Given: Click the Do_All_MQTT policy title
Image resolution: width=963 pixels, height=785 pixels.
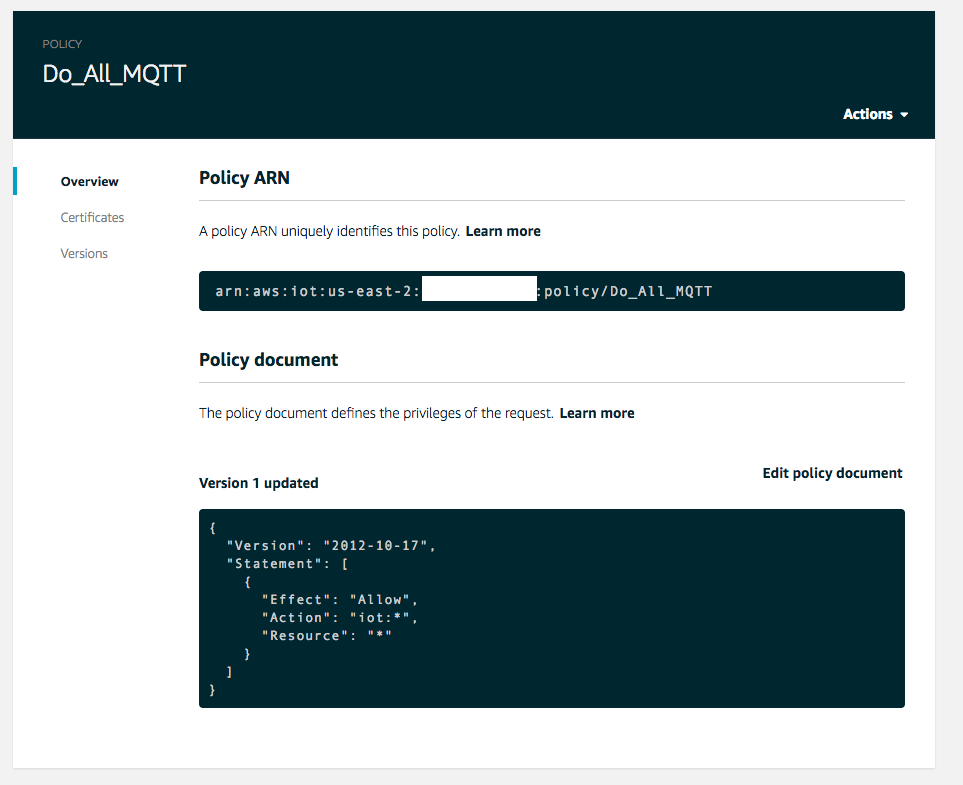Looking at the screenshot, I should [114, 74].
